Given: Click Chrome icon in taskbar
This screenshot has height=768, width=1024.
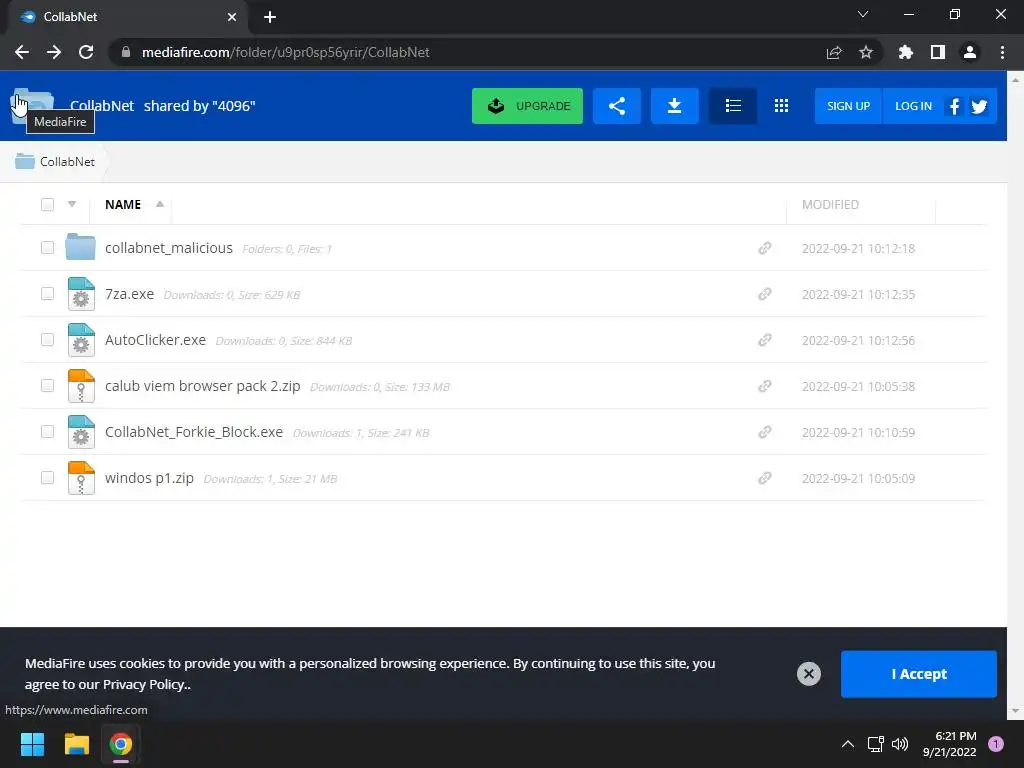Looking at the screenshot, I should (x=121, y=744).
